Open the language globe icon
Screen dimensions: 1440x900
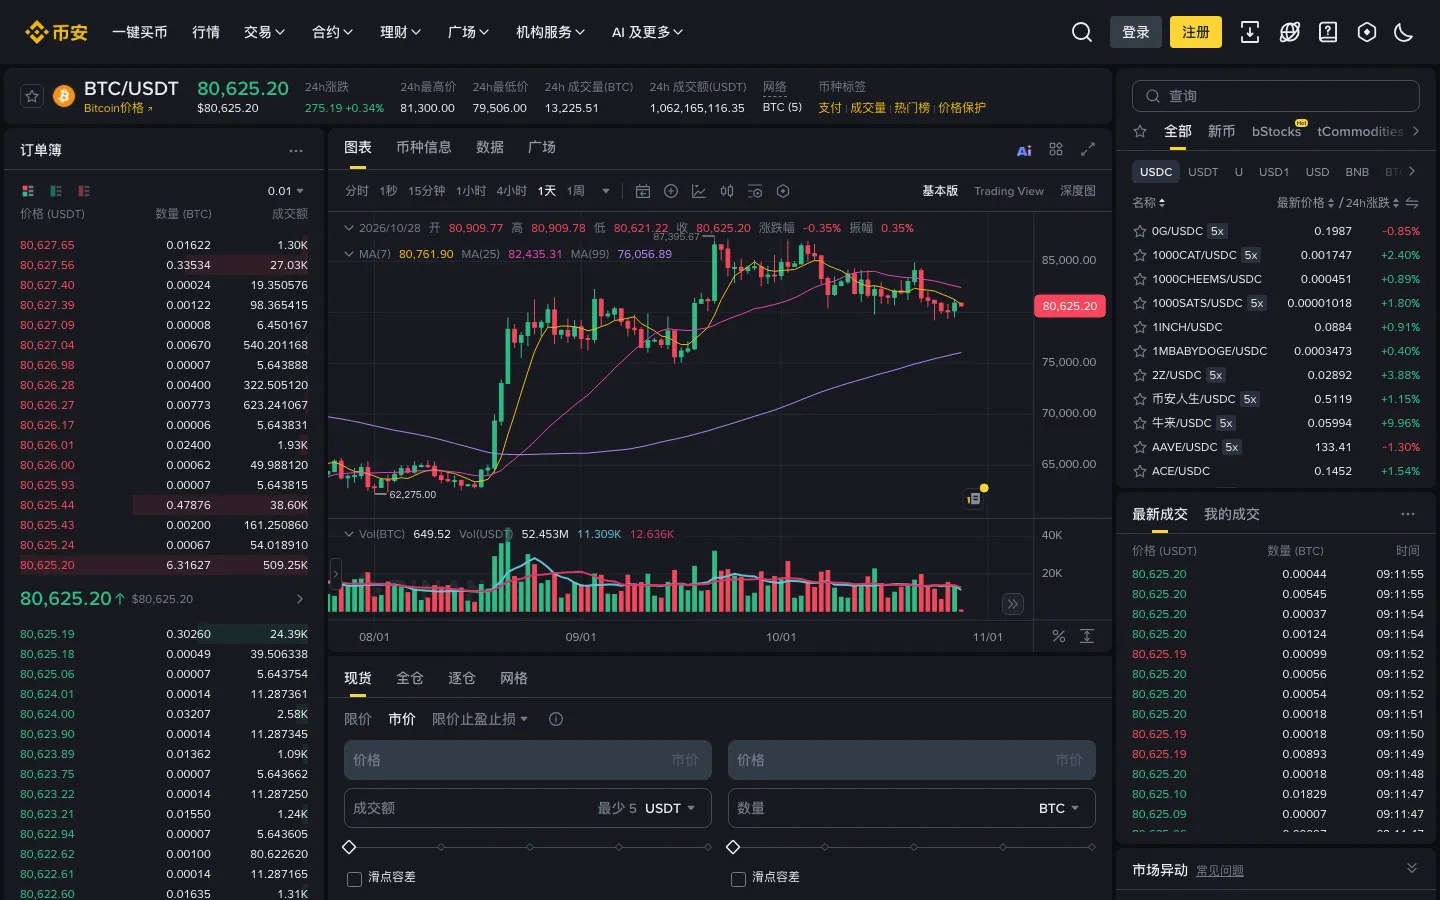1290,32
